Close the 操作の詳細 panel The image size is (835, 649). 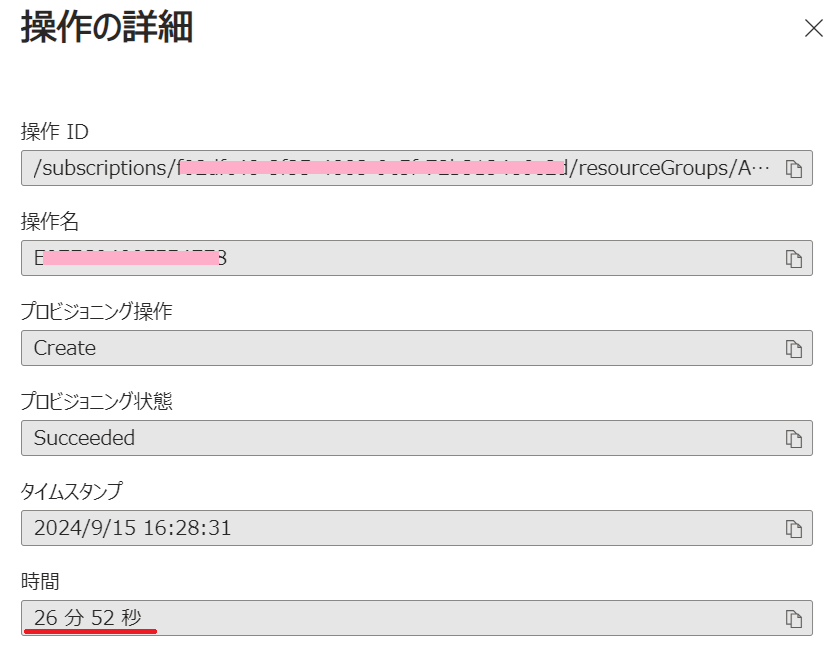(814, 28)
